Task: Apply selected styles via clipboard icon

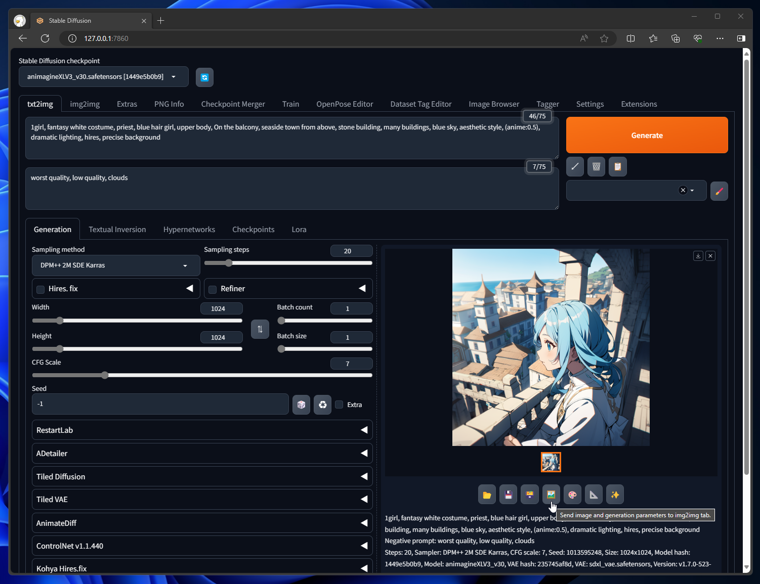Action: 618,167
